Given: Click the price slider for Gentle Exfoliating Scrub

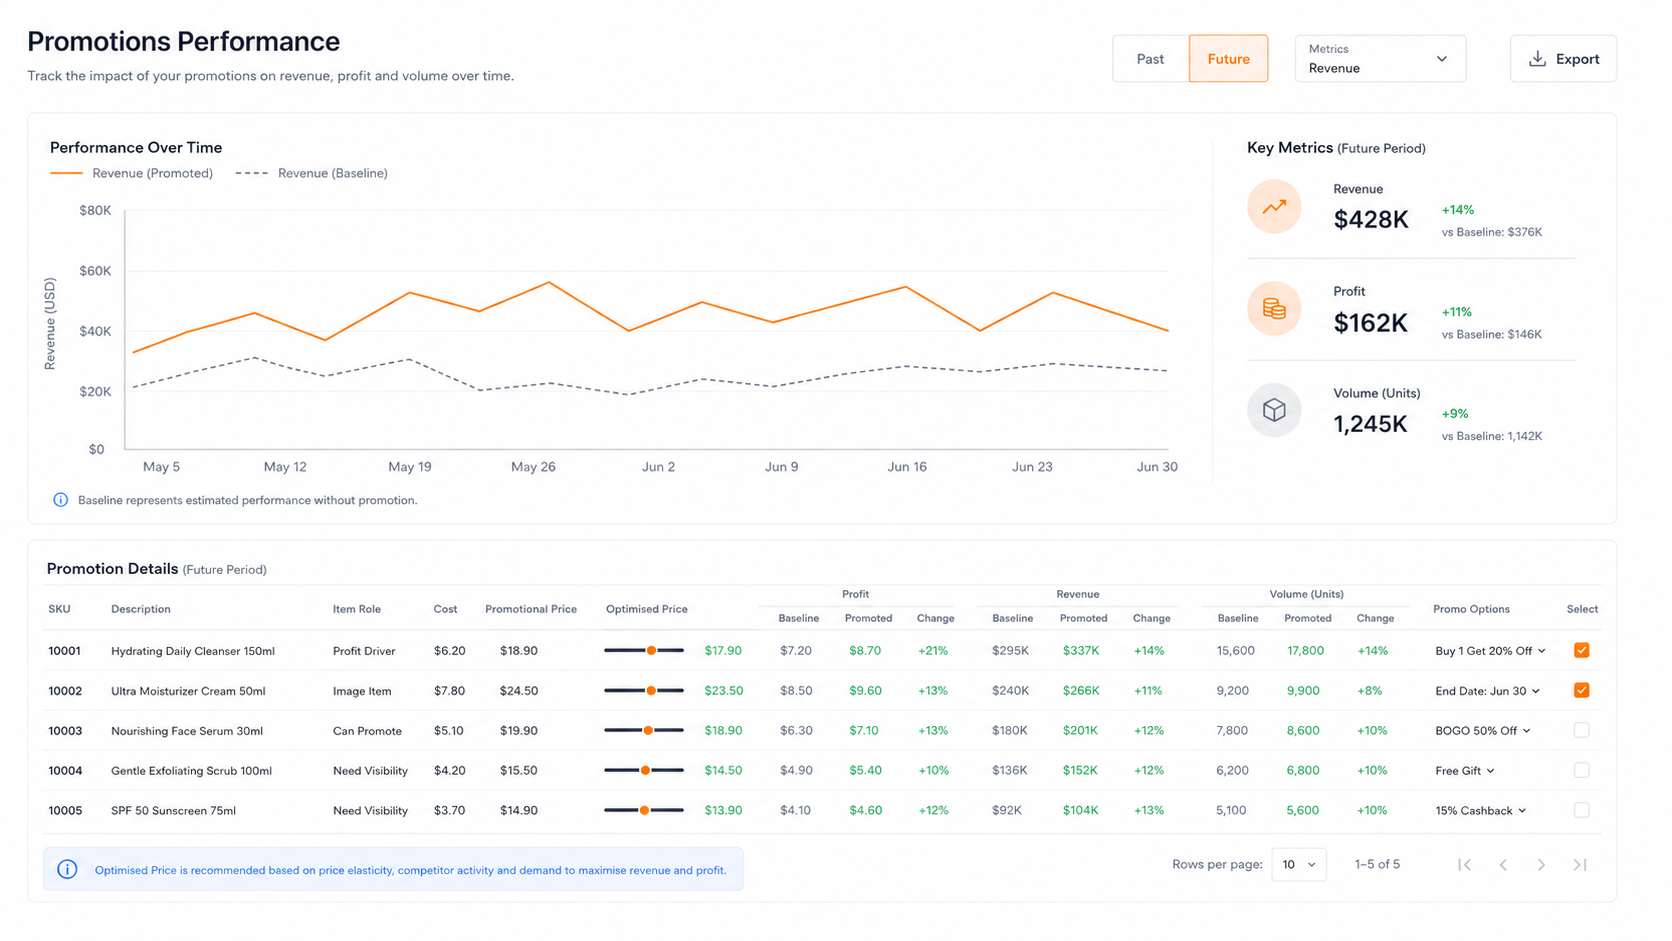Looking at the screenshot, I should pos(644,771).
